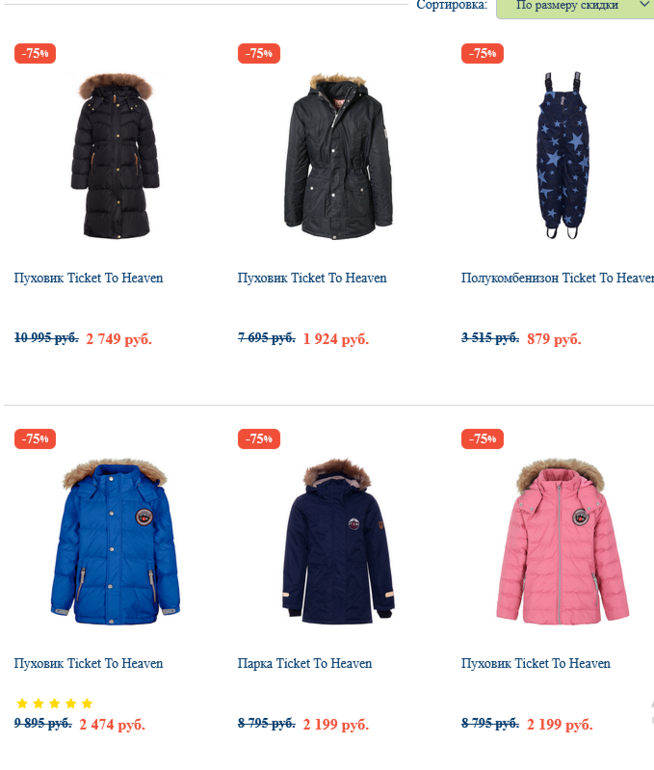Image resolution: width=654 pixels, height=770 pixels.
Task: Click -75% badge on black long coat
Action: click(35, 54)
